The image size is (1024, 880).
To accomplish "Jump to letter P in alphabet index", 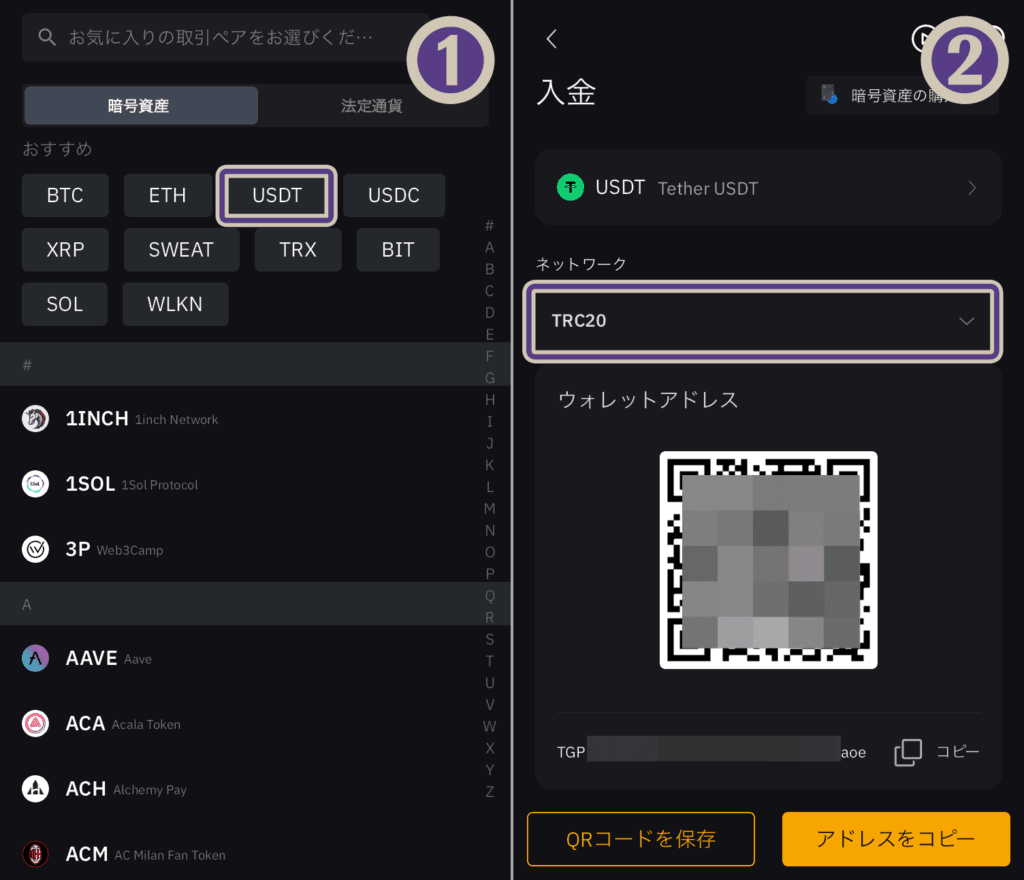I will (489, 574).
